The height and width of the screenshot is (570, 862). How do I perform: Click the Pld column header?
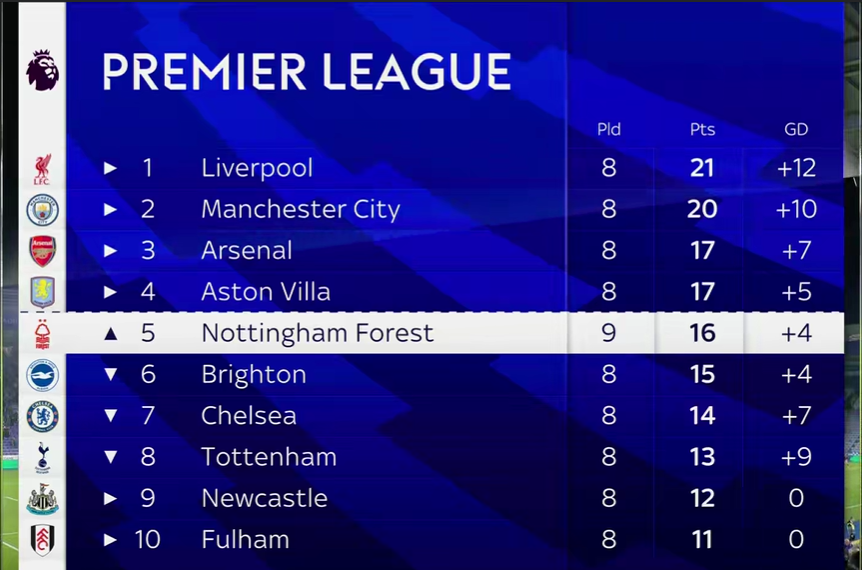tap(609, 130)
